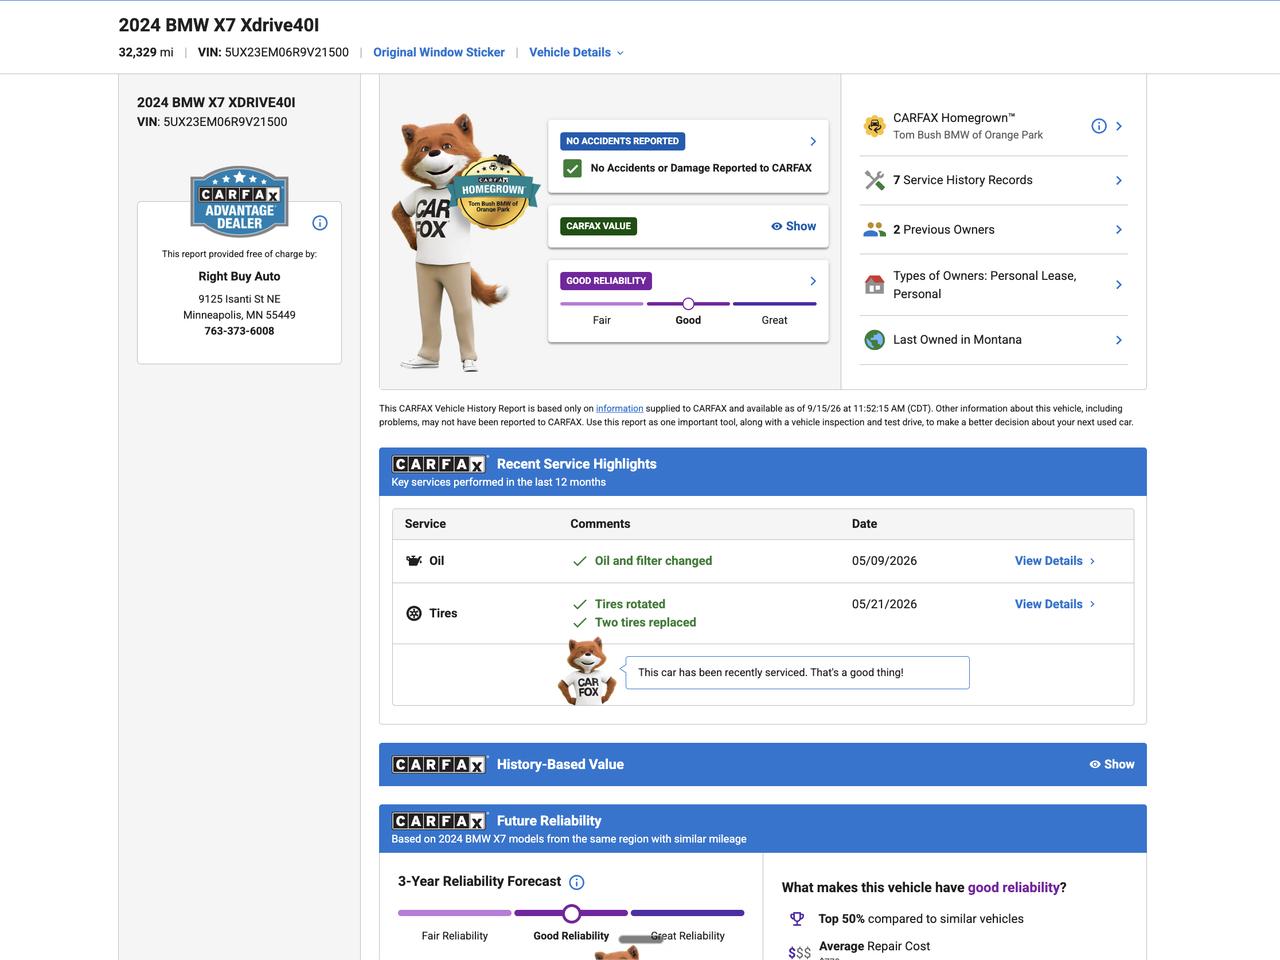This screenshot has width=1280, height=960.
Task: Click 'Tom Bush BMW of Orange Park' dealer text
Action: click(x=968, y=135)
